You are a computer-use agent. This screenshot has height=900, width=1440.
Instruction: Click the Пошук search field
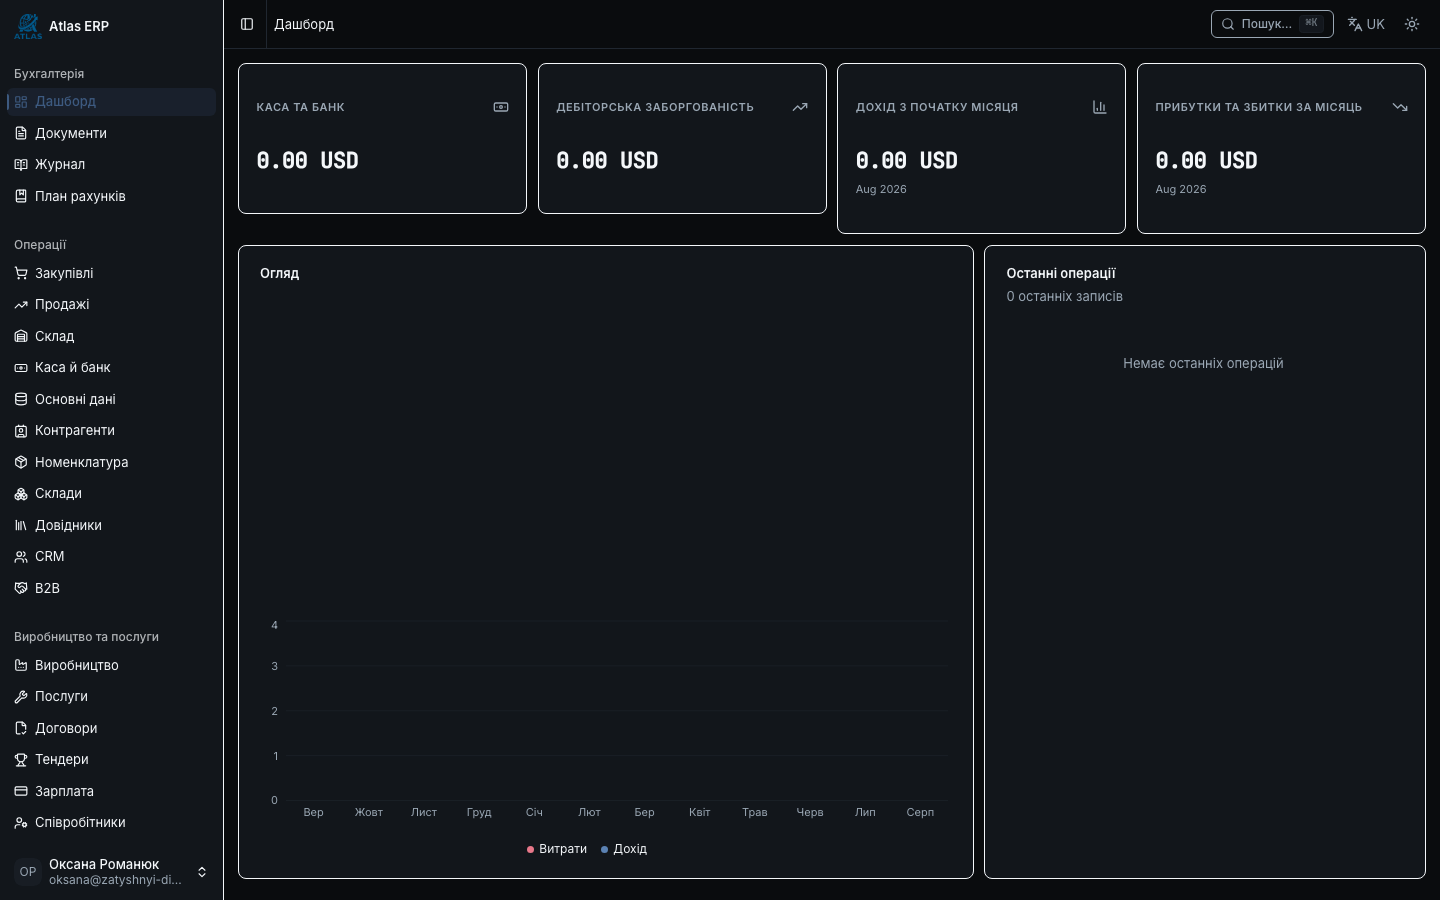coord(1272,24)
